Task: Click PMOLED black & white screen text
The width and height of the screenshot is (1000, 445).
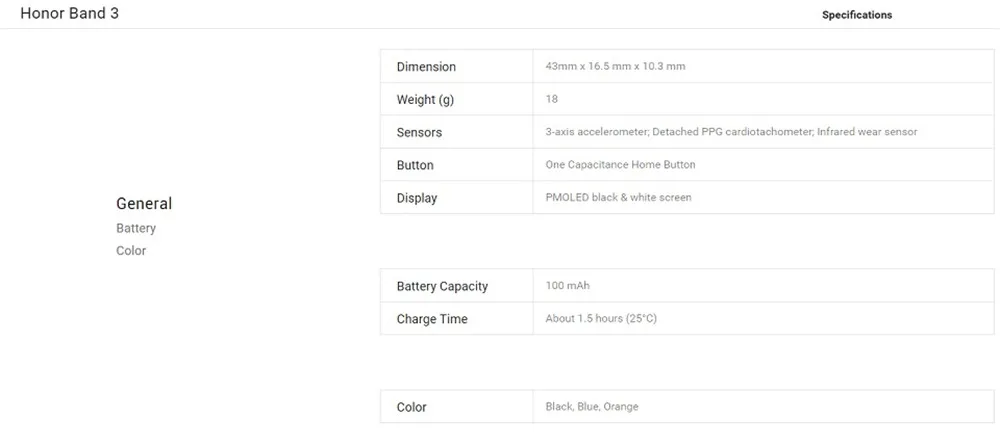Action: coord(619,198)
